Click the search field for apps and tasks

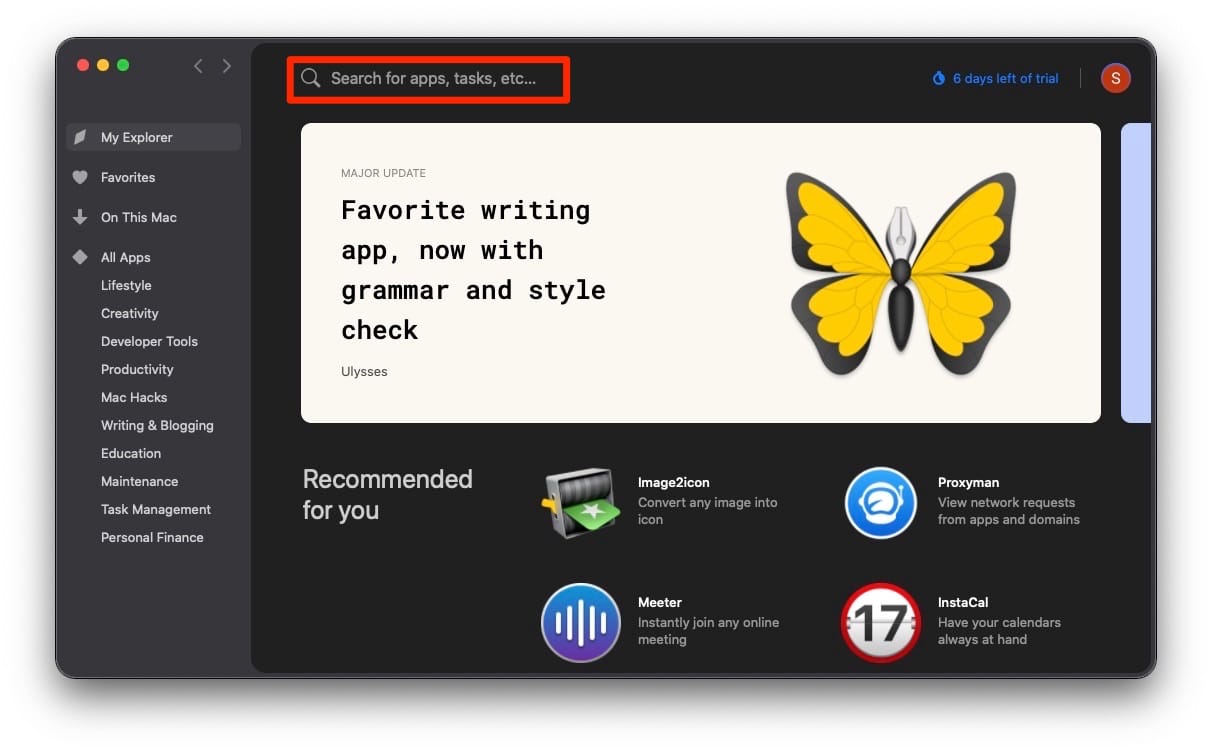point(430,78)
